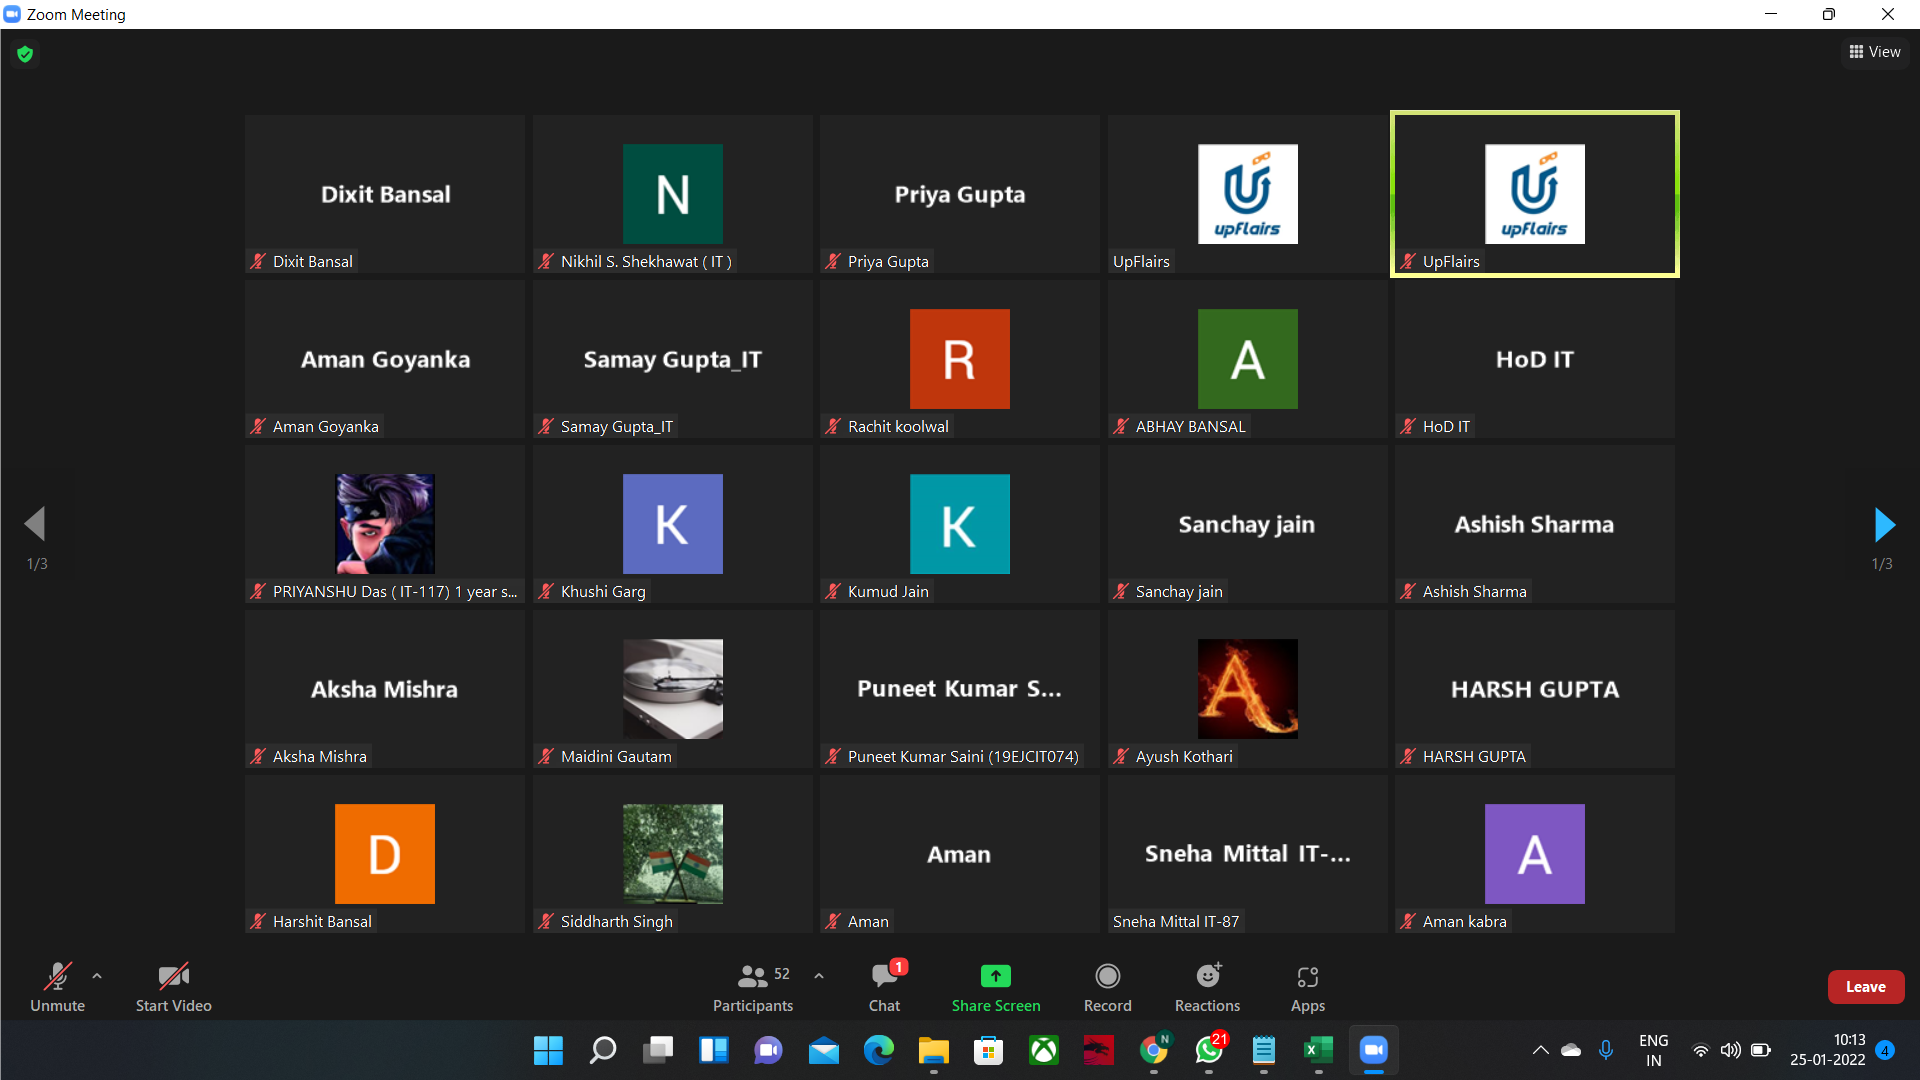Toggle the system tray microphone indicator
The height and width of the screenshot is (1080, 1920).
1605,1050
